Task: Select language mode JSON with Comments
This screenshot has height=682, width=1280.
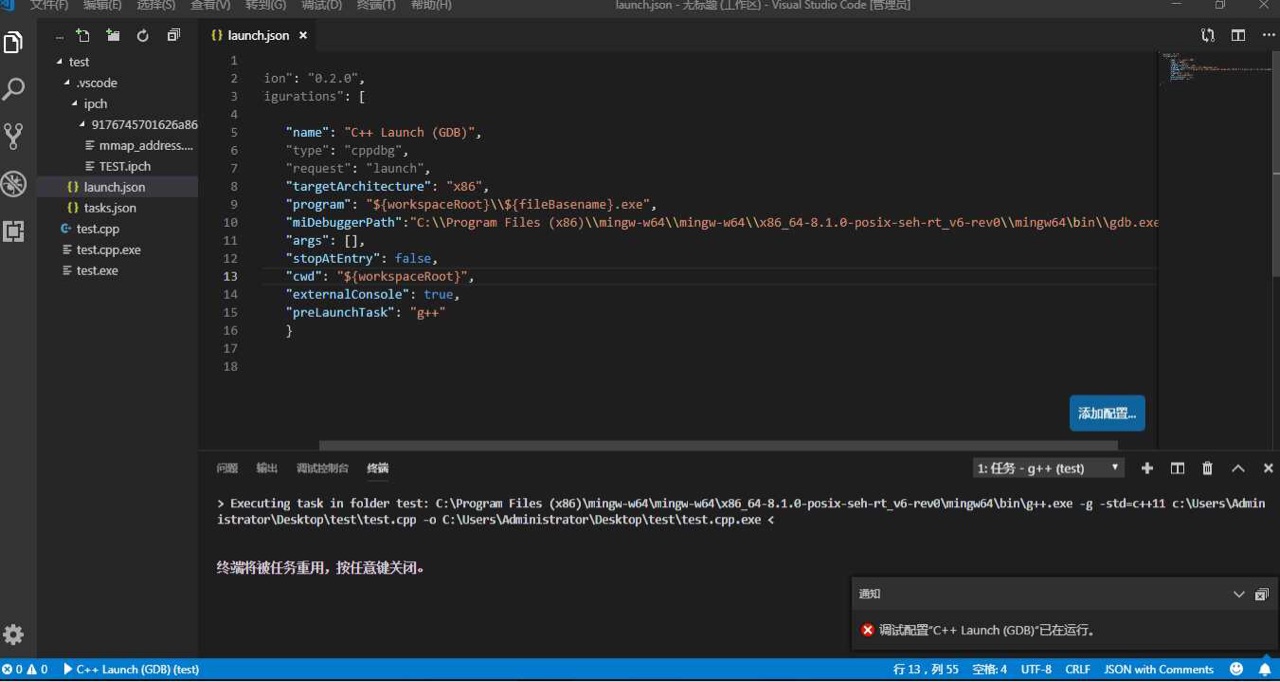Action: point(1159,669)
